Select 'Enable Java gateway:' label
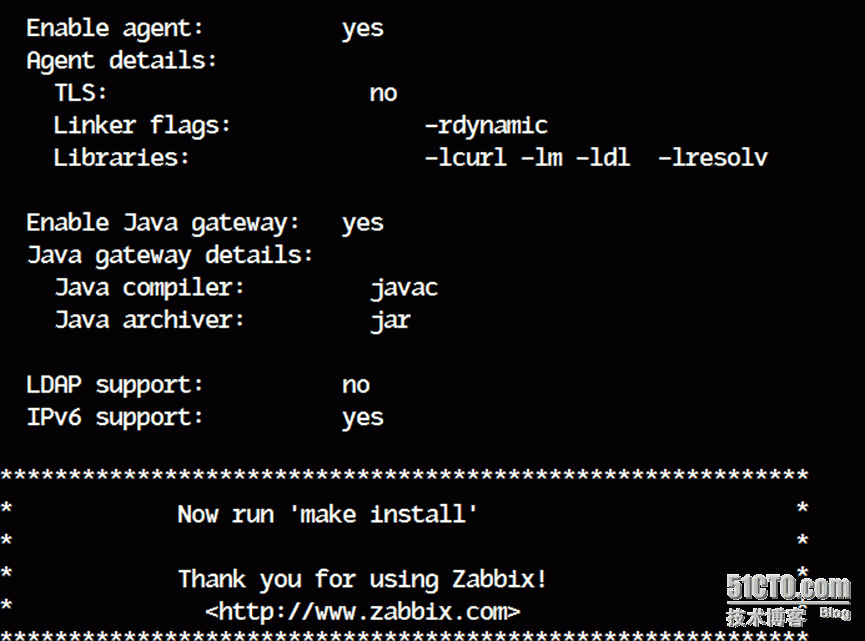865x641 pixels. (163, 223)
